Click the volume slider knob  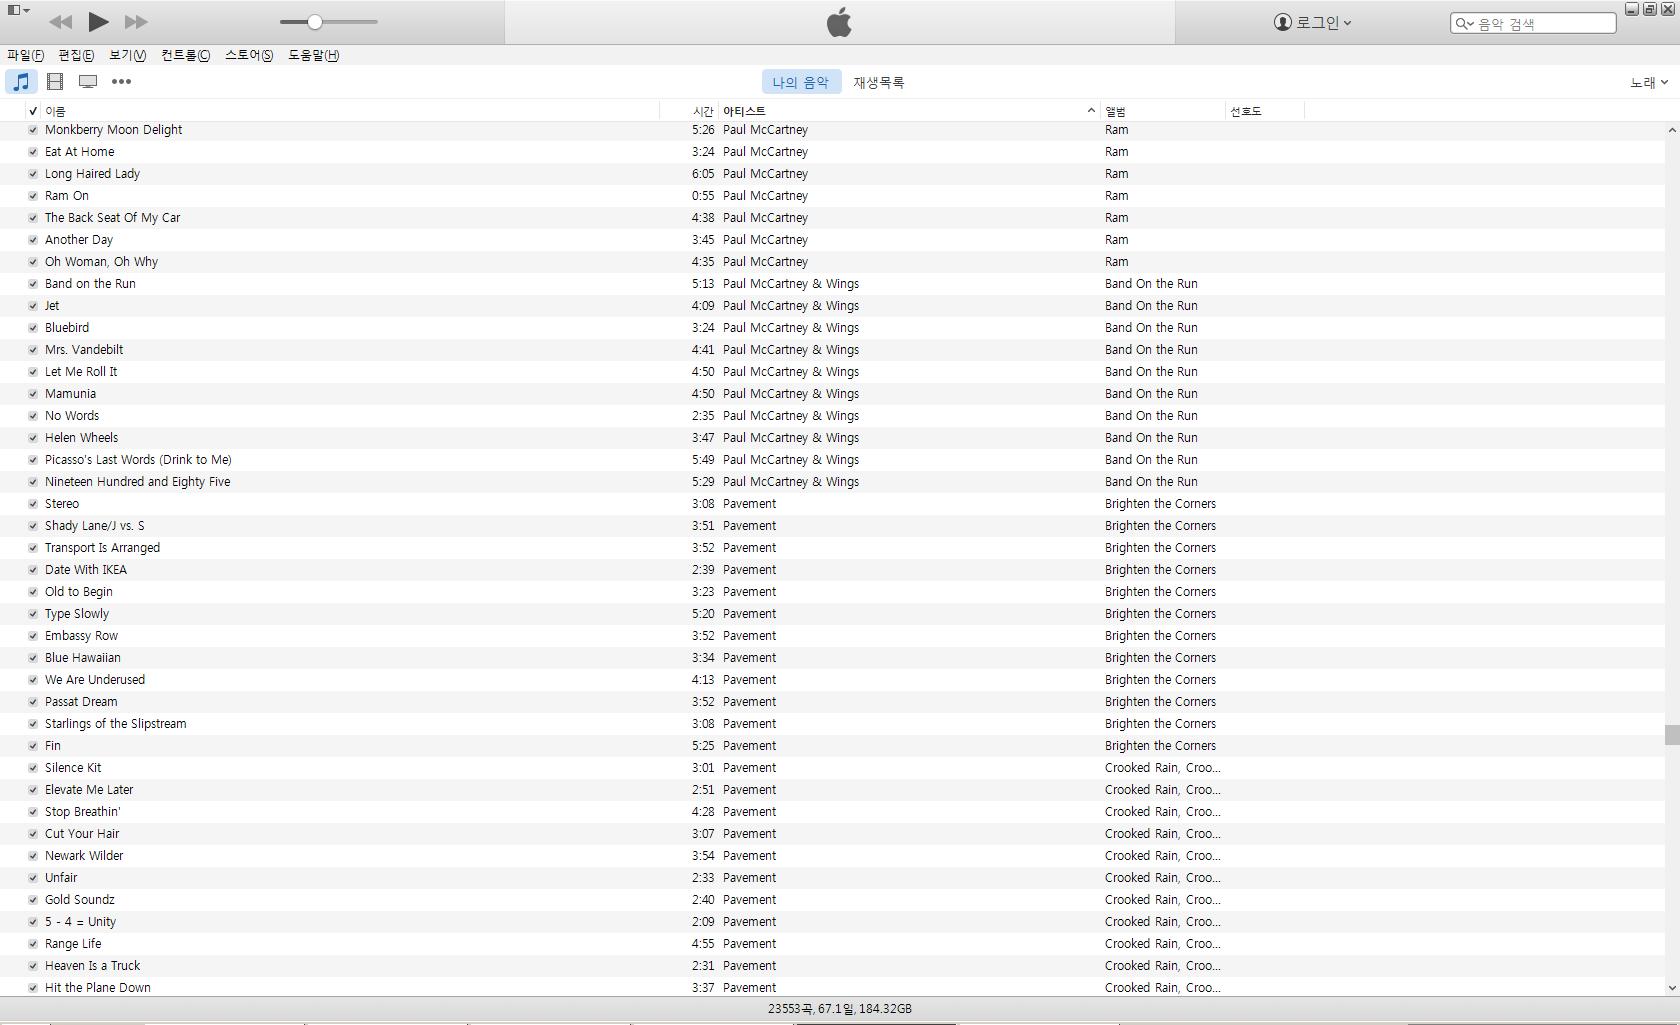(x=315, y=22)
